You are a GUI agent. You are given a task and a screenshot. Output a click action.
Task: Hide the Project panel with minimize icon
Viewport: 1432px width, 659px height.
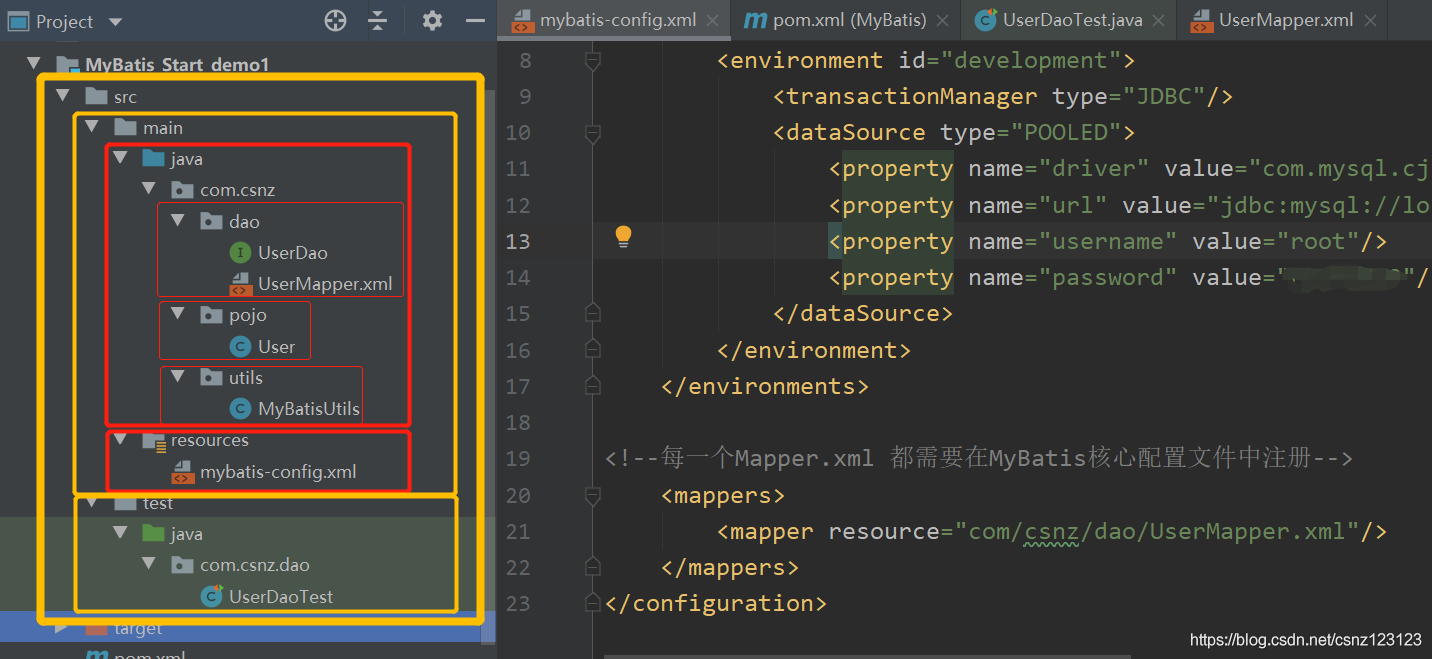point(476,20)
